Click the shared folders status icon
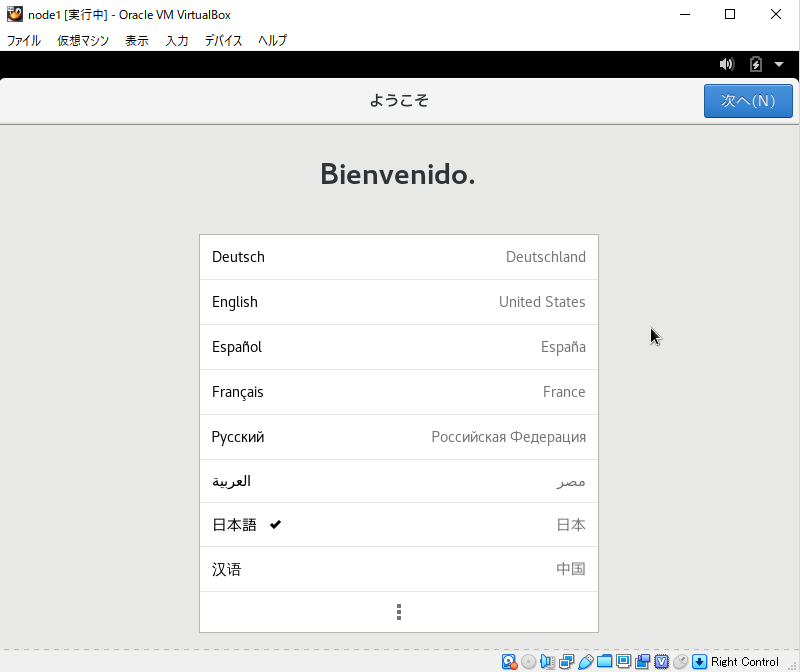 pos(605,662)
